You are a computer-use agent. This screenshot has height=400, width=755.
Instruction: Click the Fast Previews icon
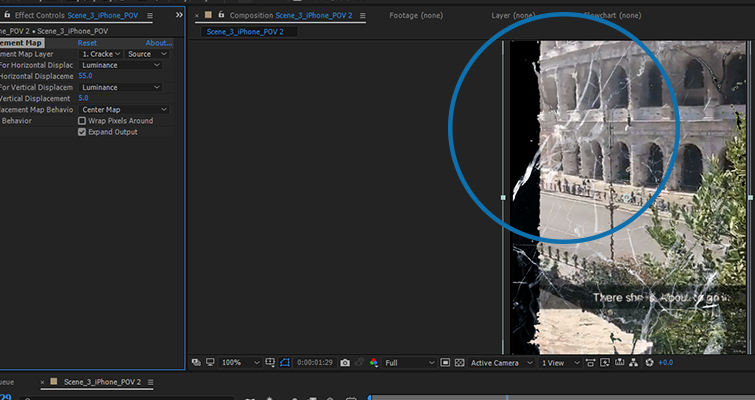(605, 362)
